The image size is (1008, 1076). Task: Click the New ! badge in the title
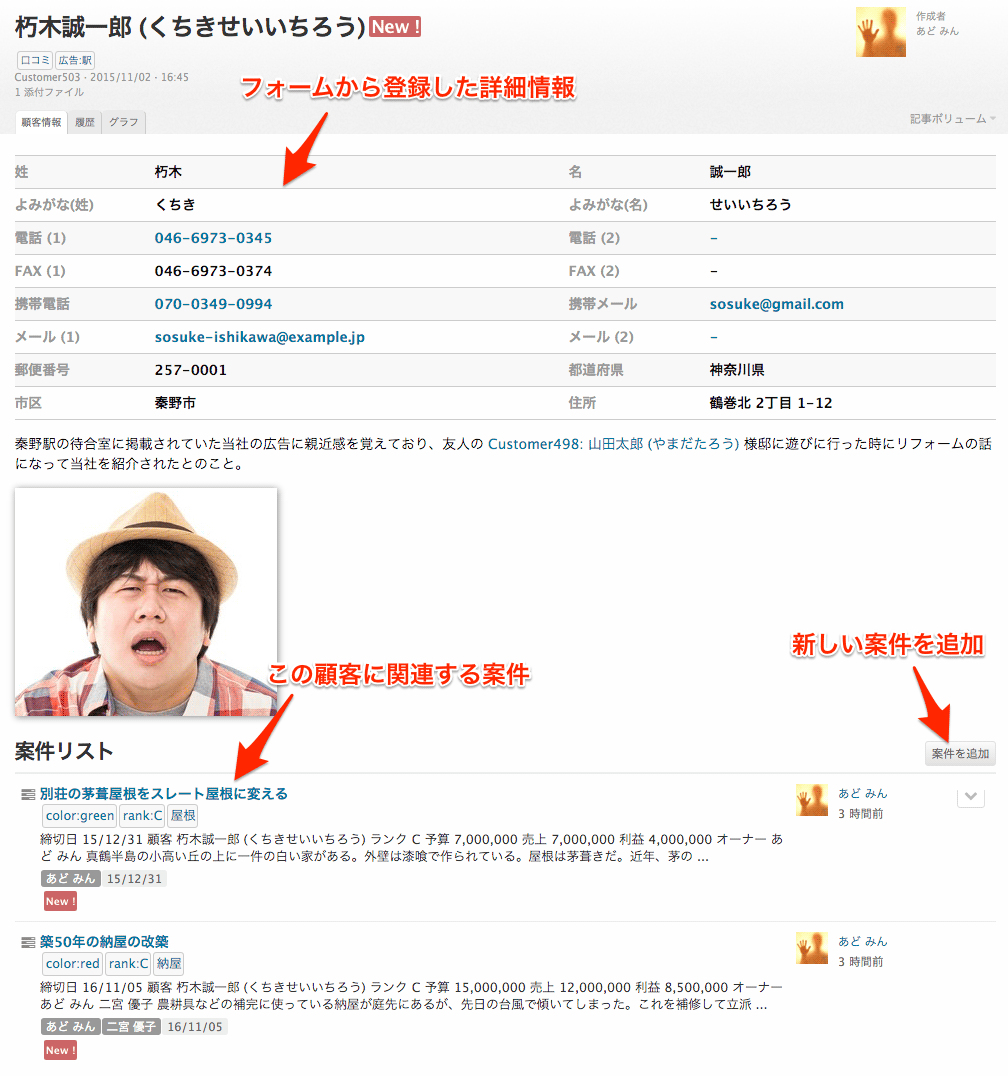tap(395, 27)
